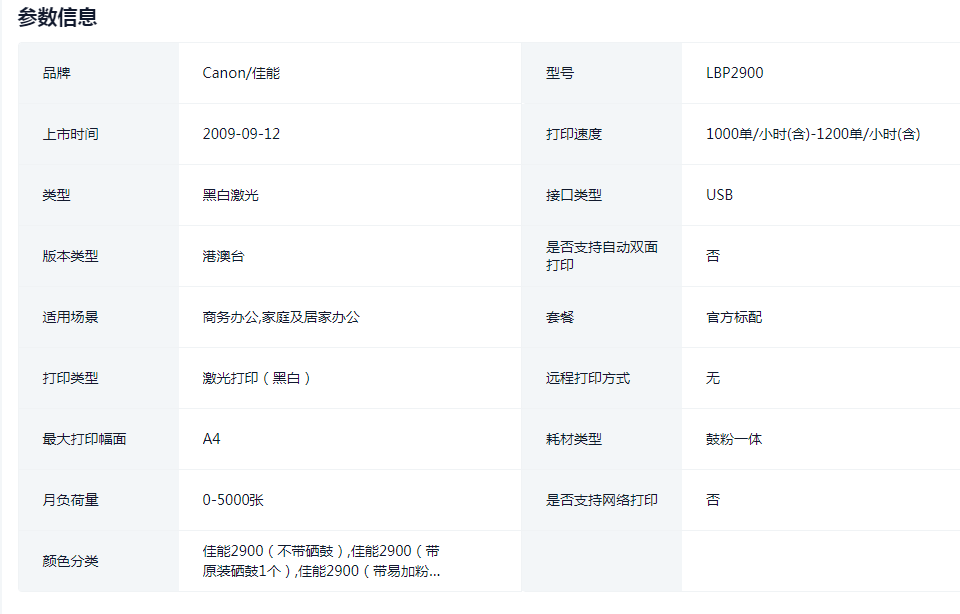Select the 版本类型 label

pyautogui.click(x=70, y=256)
